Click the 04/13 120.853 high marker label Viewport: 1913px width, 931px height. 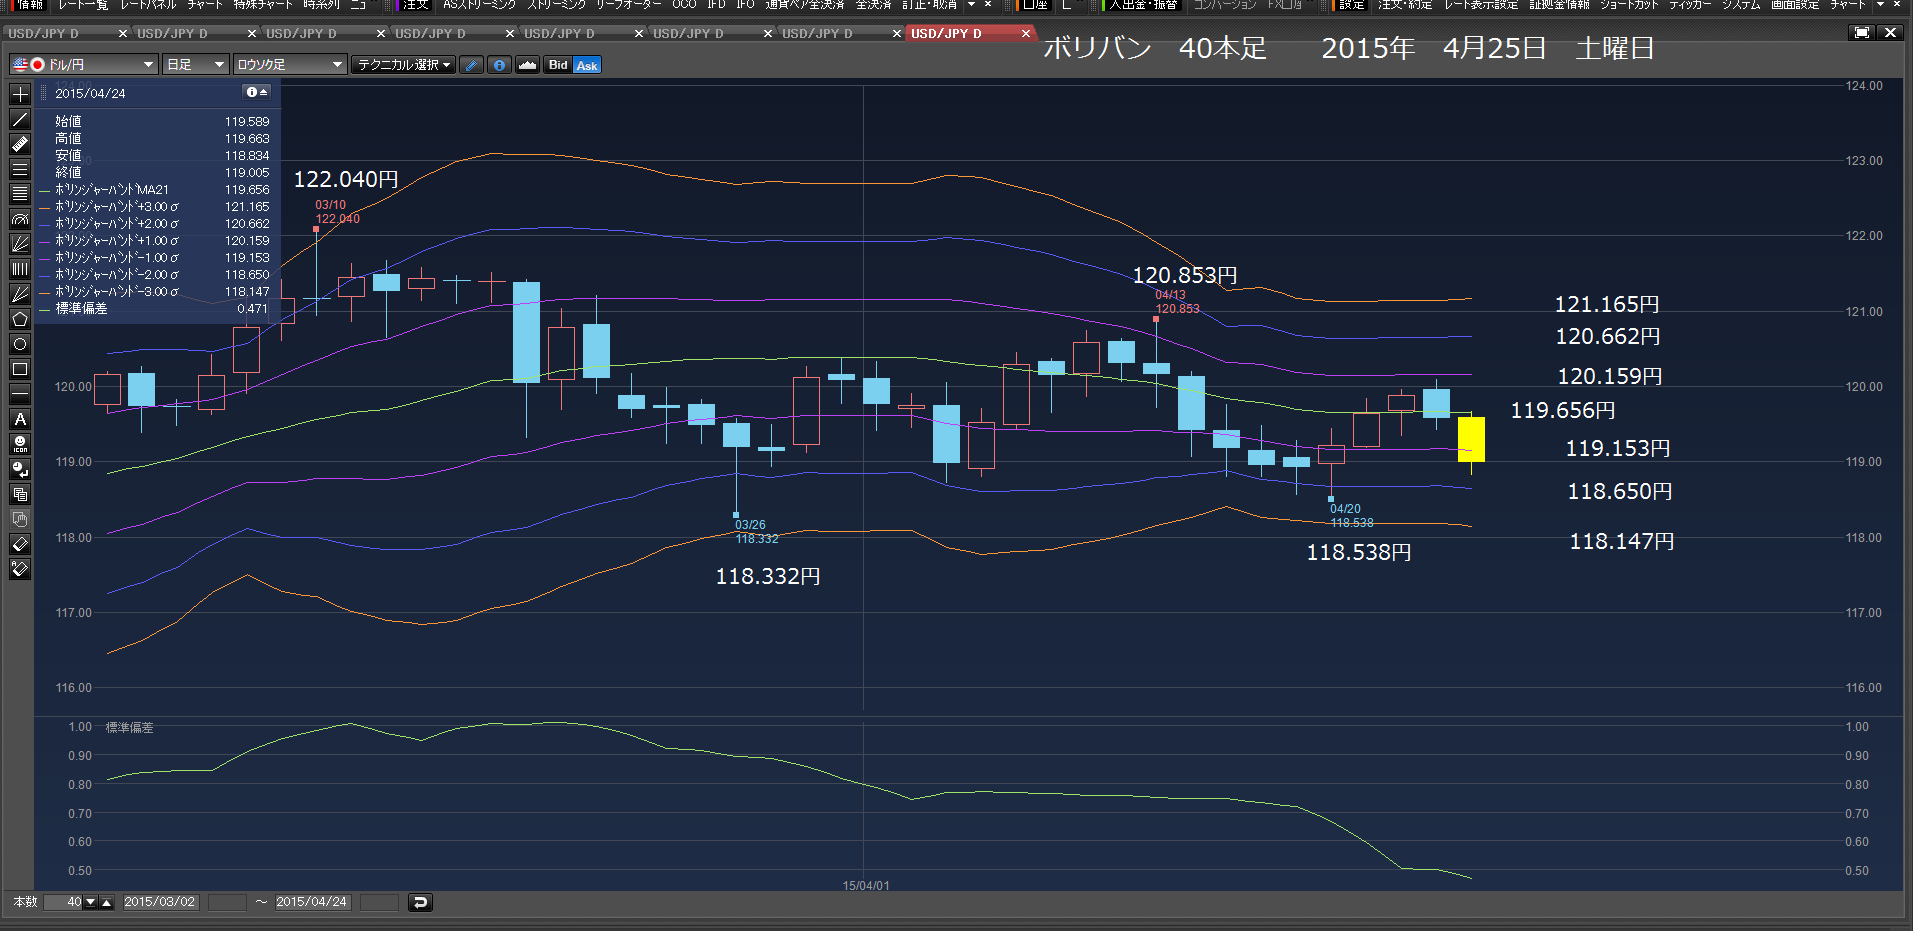tap(1176, 302)
